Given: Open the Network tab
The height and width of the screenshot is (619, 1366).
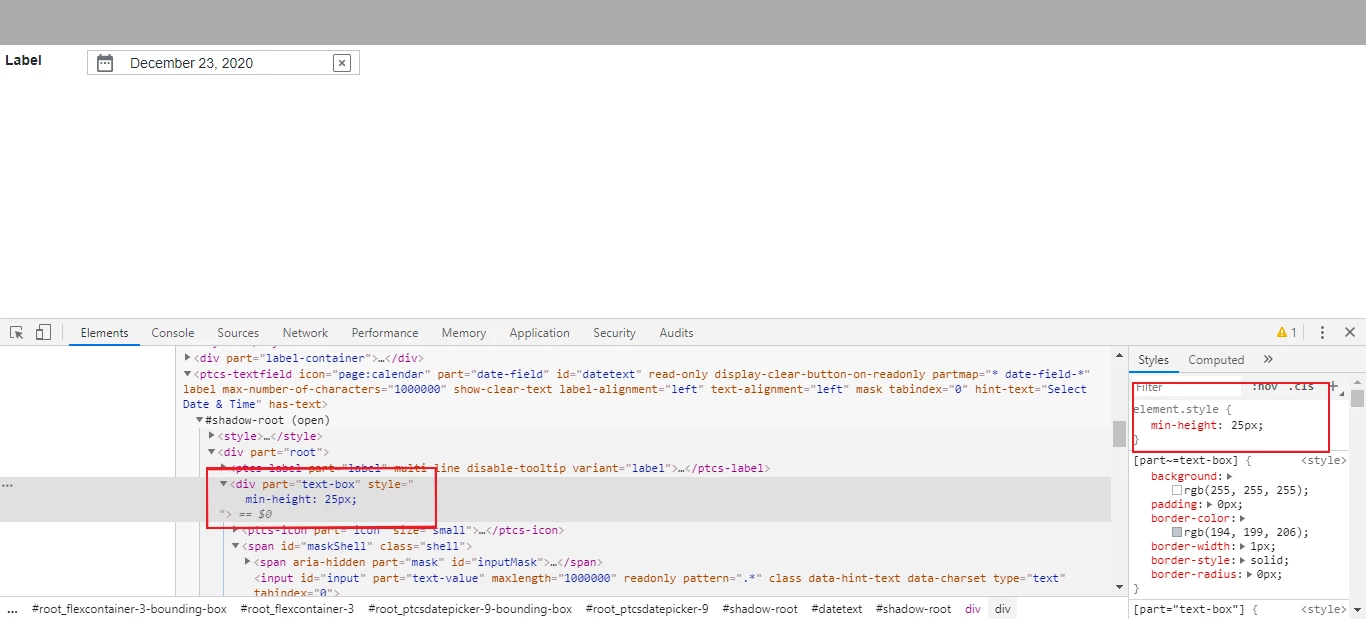Looking at the screenshot, I should (x=305, y=333).
